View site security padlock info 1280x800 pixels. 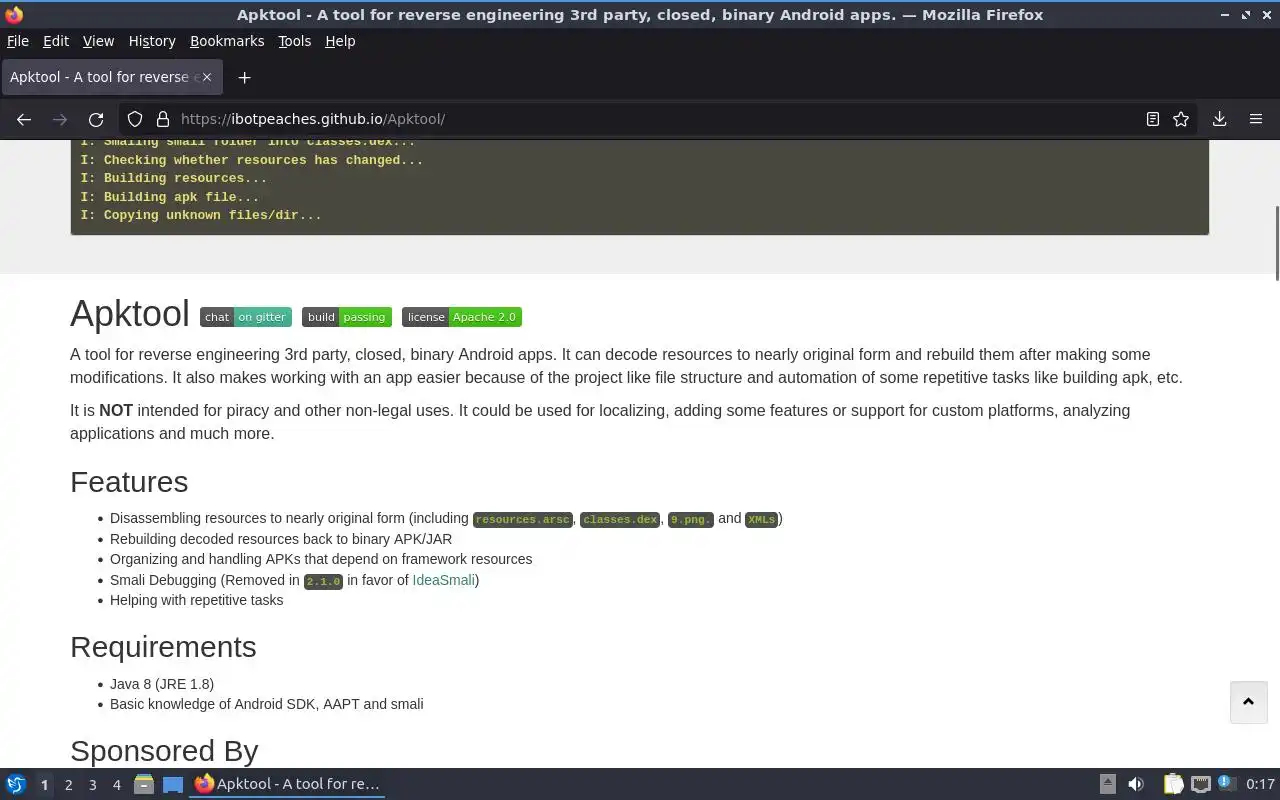pos(163,119)
